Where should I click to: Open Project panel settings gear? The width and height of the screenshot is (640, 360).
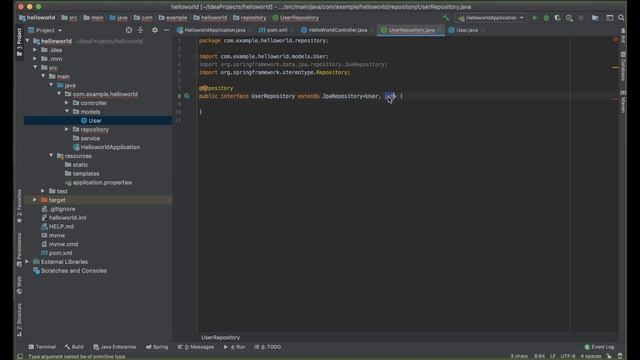point(155,30)
